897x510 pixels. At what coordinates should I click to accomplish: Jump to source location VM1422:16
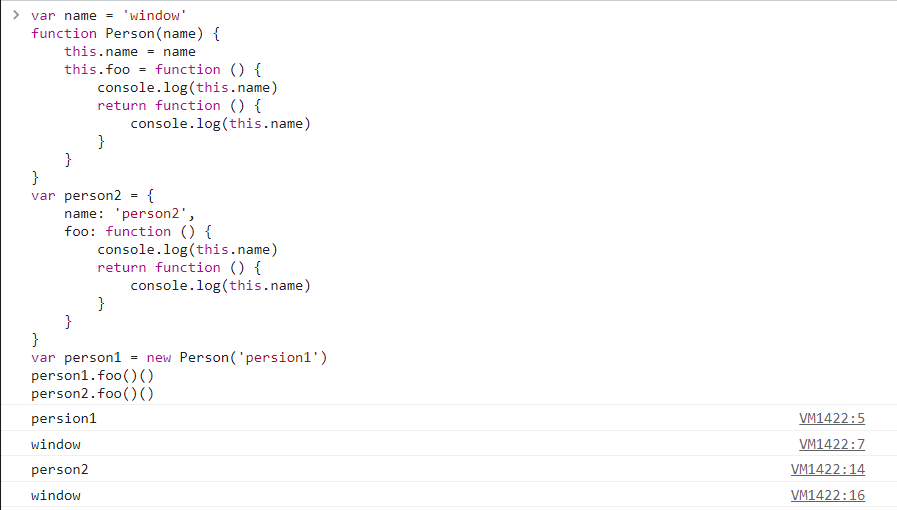(x=827, y=496)
